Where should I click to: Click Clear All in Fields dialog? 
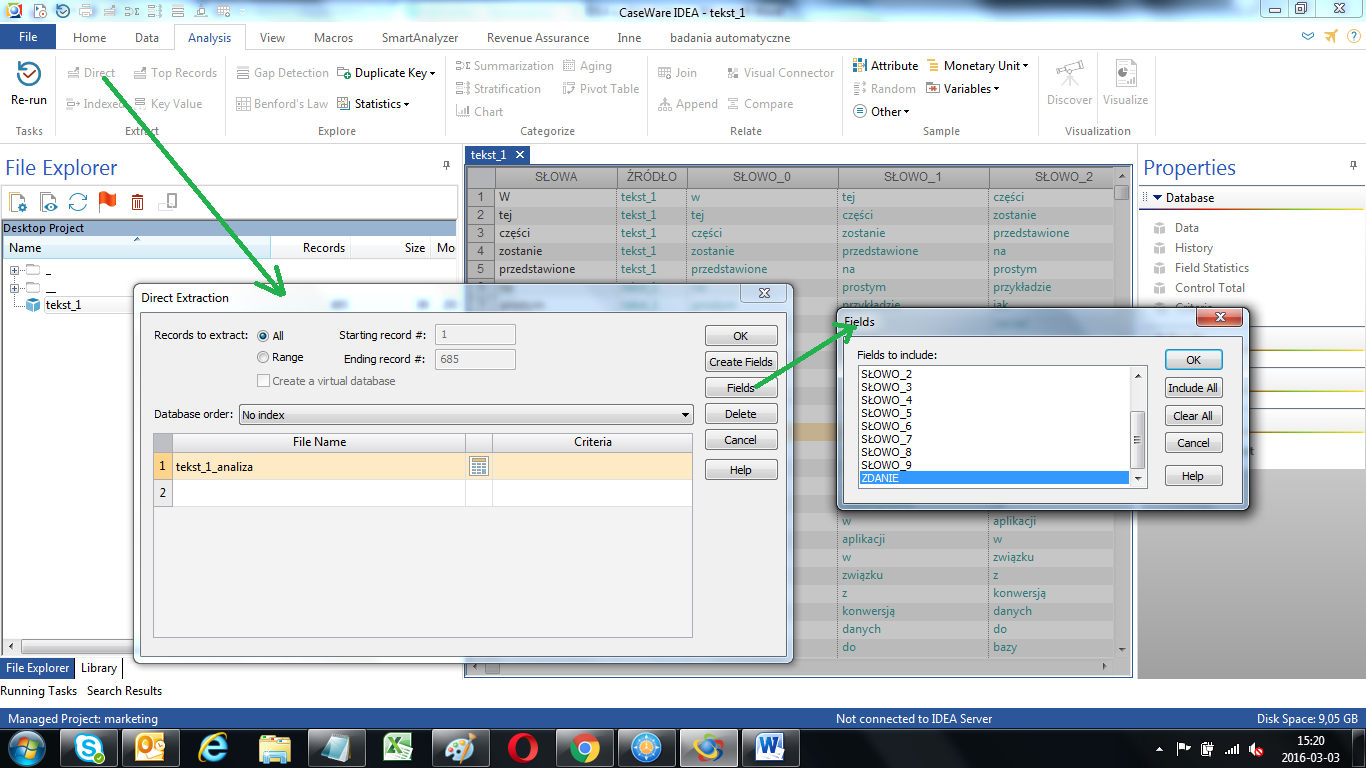coord(1193,416)
